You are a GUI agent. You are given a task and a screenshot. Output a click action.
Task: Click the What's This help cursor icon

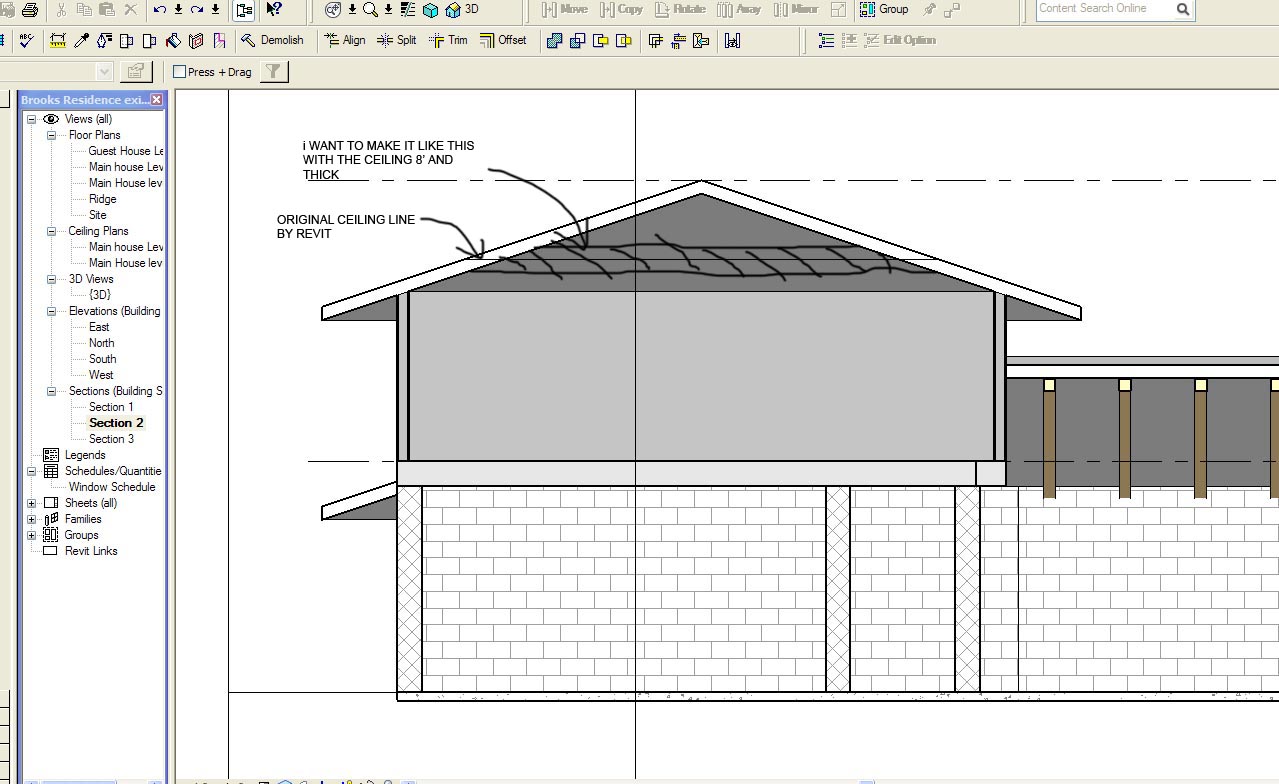click(x=274, y=9)
